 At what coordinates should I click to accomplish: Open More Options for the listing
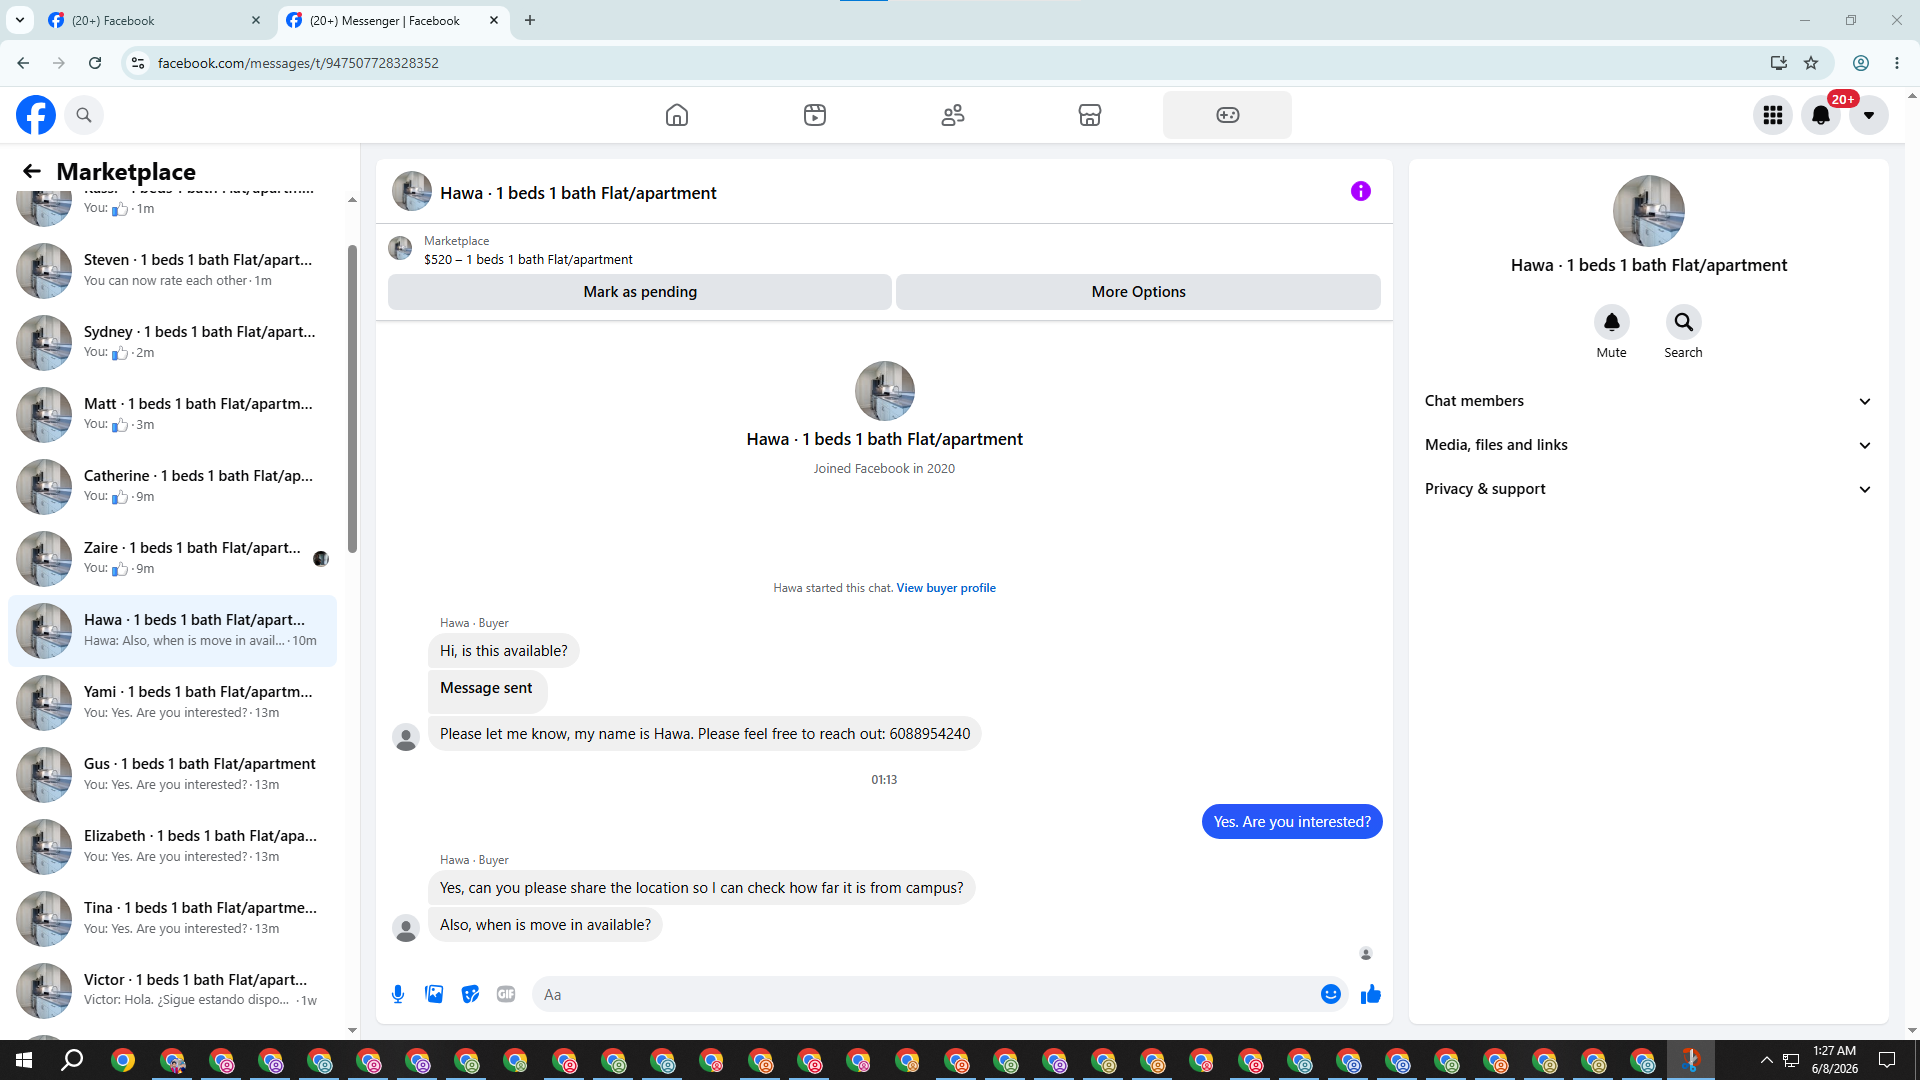pos(1138,292)
